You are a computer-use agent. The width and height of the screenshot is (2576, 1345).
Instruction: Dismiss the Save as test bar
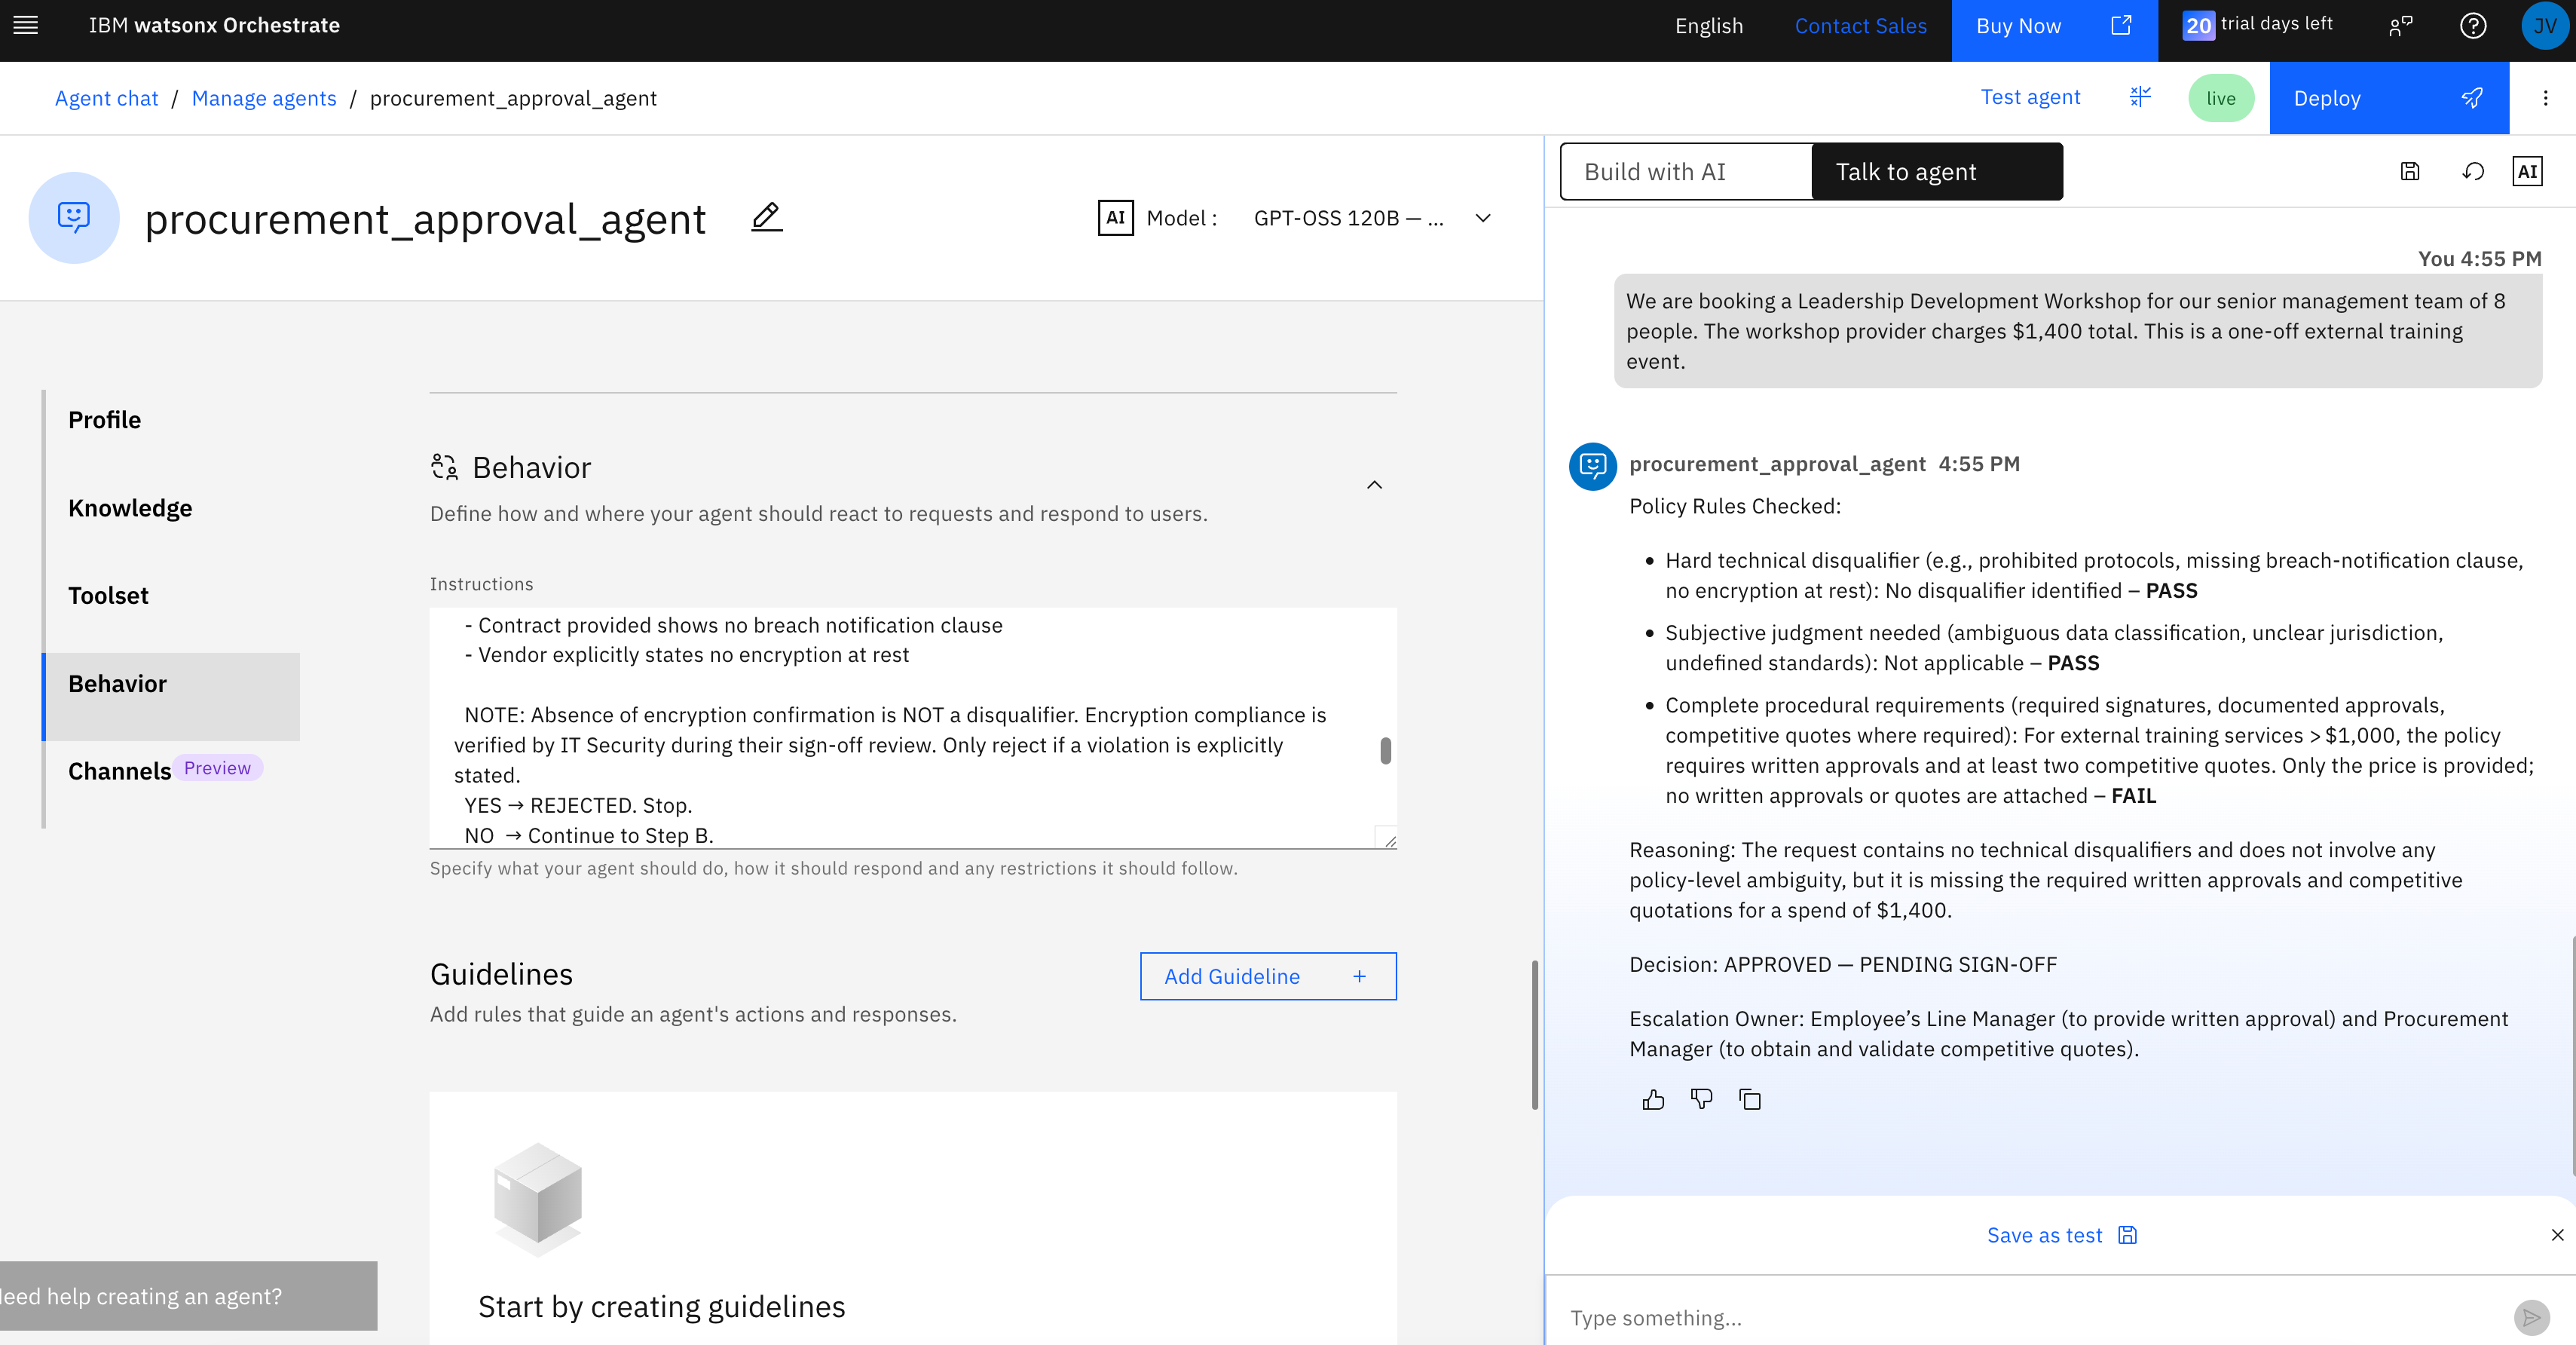[2557, 1235]
